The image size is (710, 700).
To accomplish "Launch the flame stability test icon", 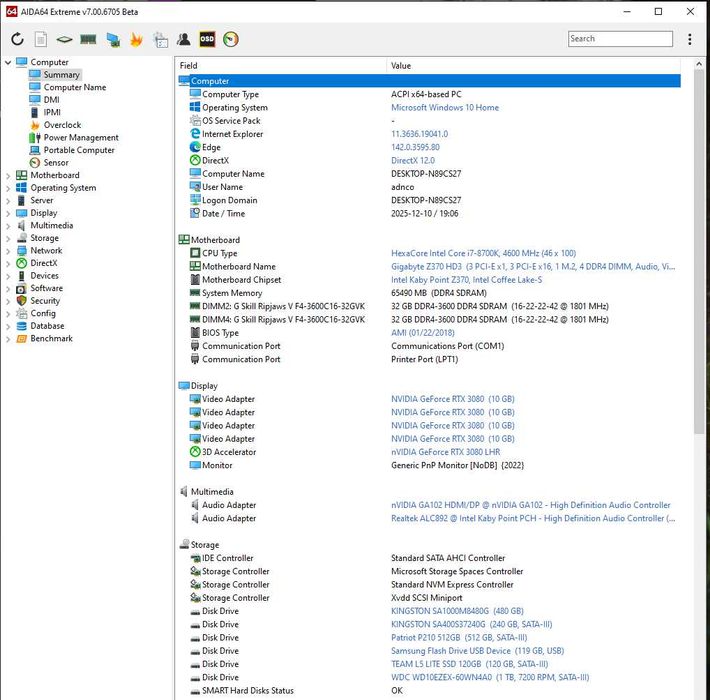I will pos(136,40).
